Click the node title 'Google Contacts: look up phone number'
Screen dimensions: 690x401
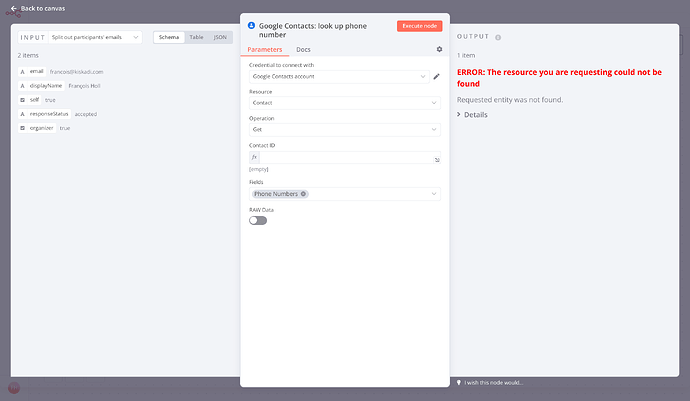click(313, 30)
